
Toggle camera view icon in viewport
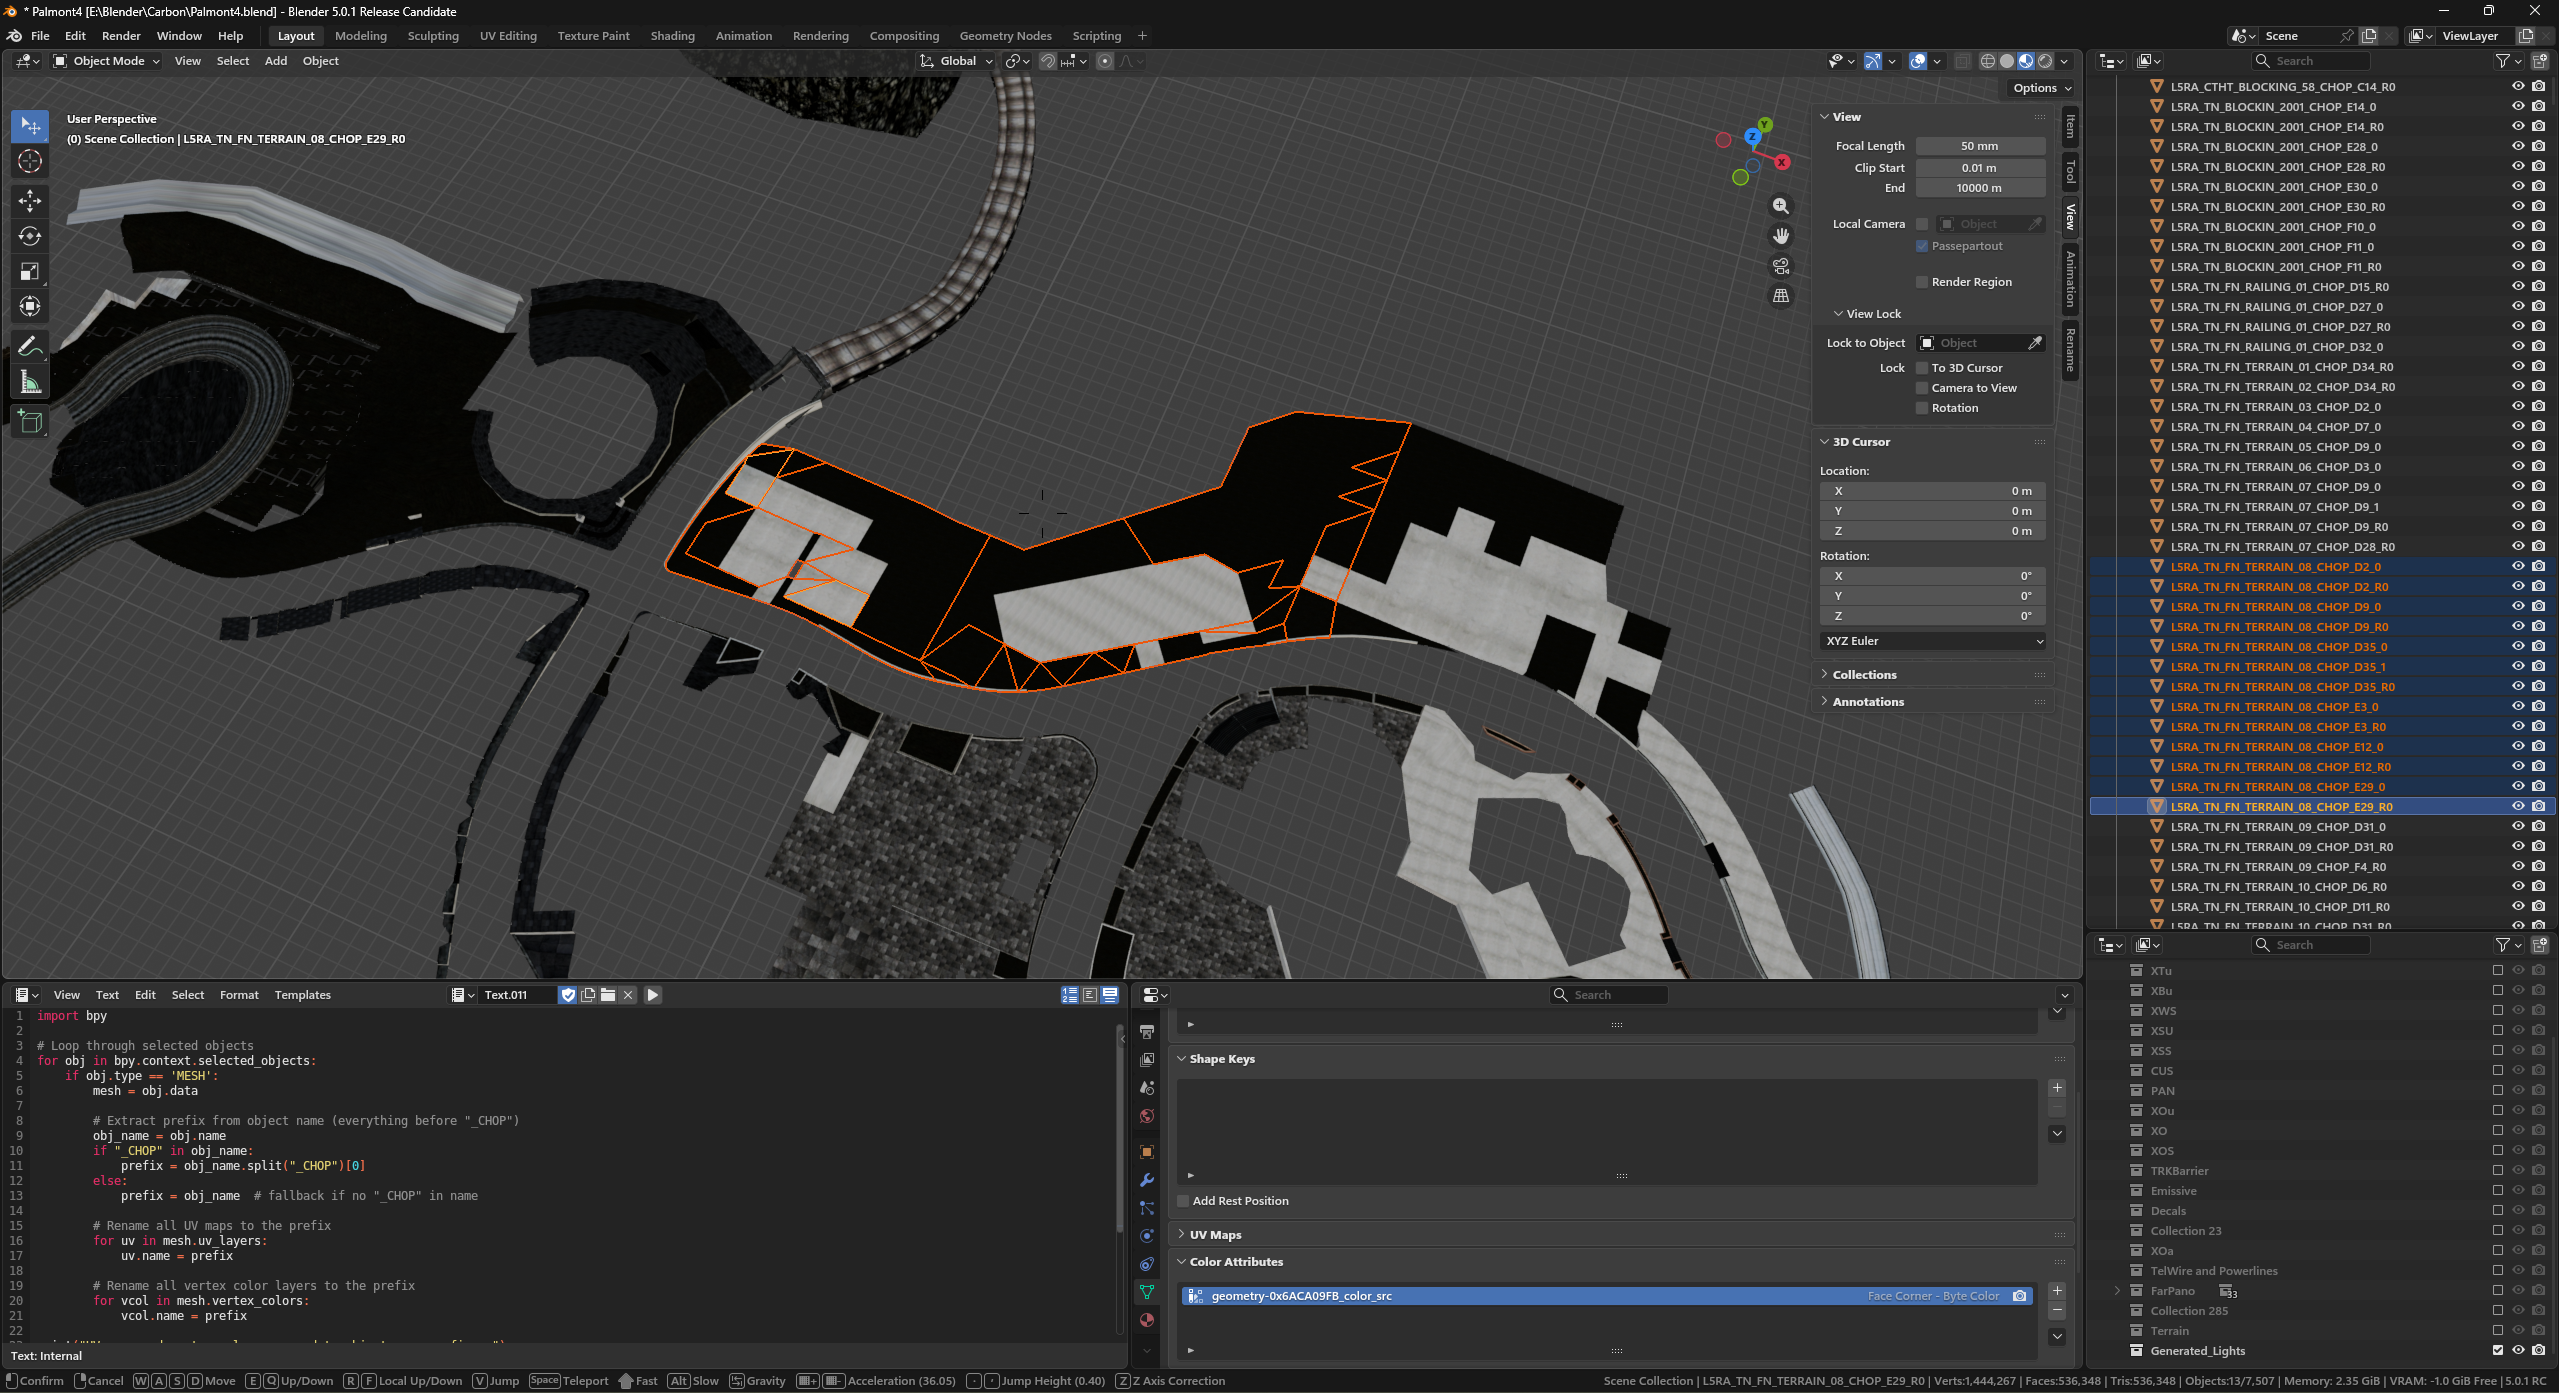click(1781, 266)
